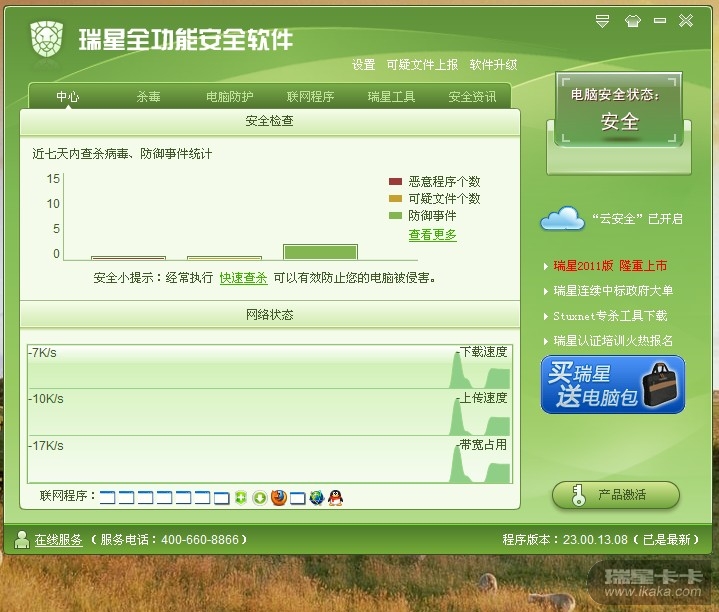Screen dimensions: 719x612
Task: Click the 程序版本：23.00.13.08 version text
Action: tap(565, 540)
